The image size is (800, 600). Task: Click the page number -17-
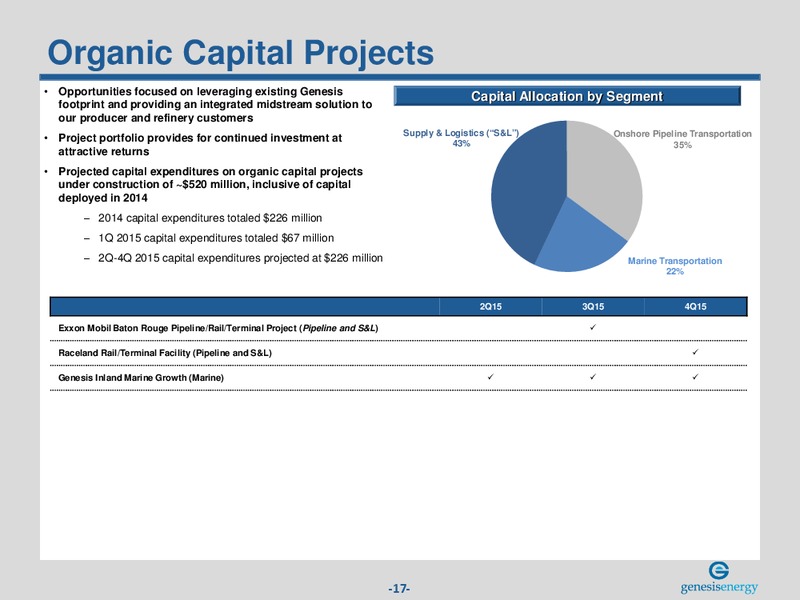click(399, 588)
